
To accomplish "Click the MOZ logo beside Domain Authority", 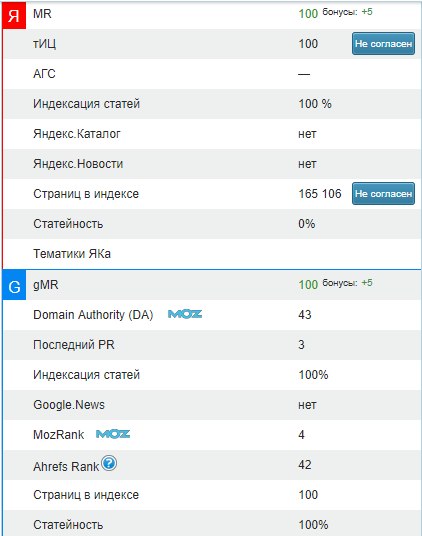I will coord(185,314).
